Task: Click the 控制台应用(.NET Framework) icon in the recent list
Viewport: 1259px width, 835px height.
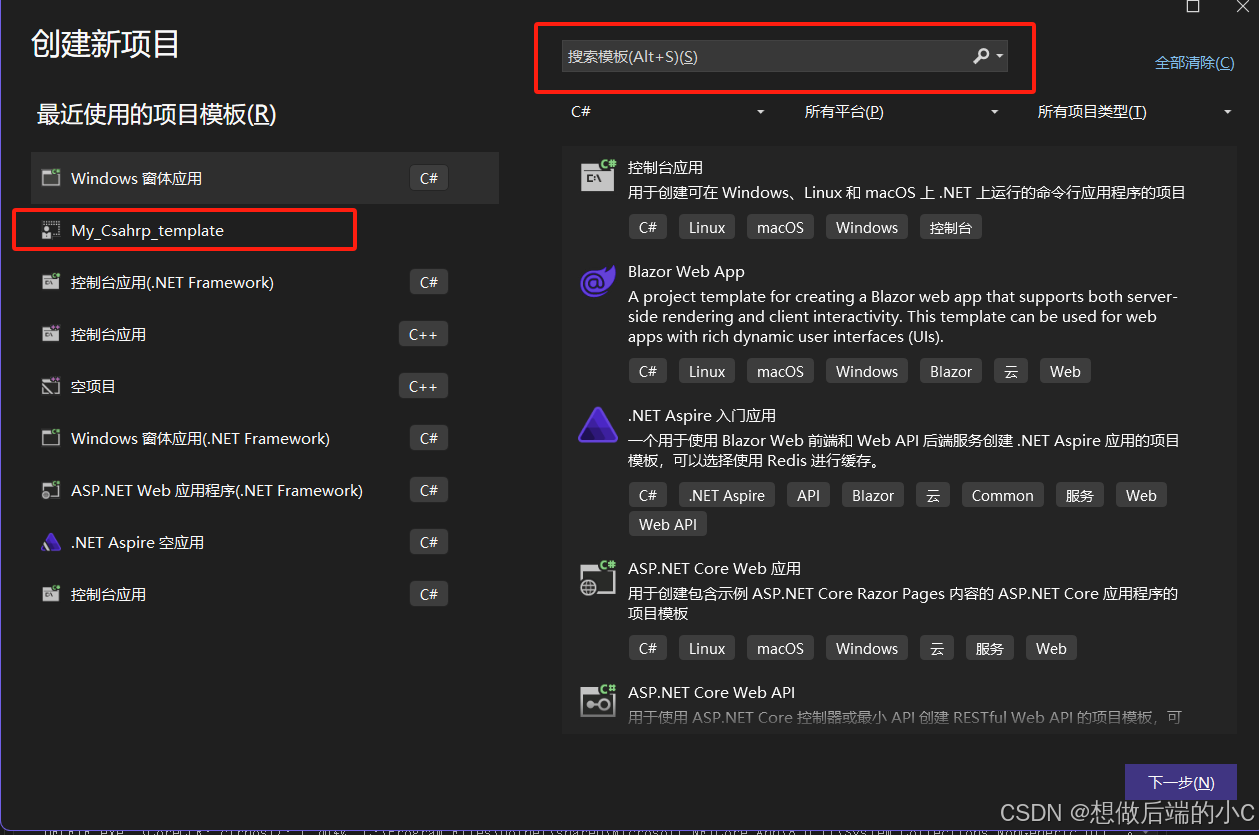Action: 51,282
